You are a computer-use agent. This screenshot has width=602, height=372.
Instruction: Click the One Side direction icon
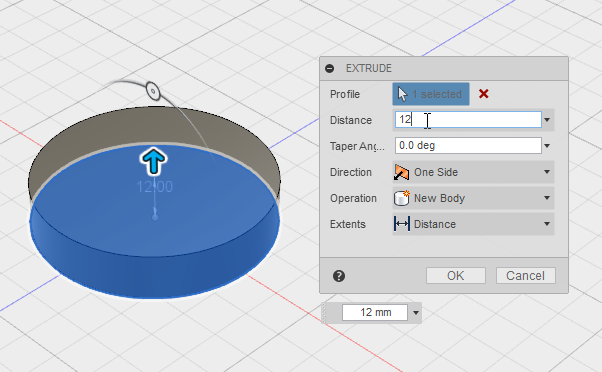(x=402, y=172)
